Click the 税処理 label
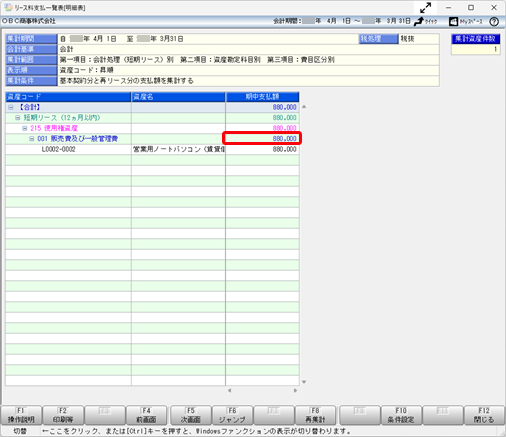 pyautogui.click(x=379, y=39)
